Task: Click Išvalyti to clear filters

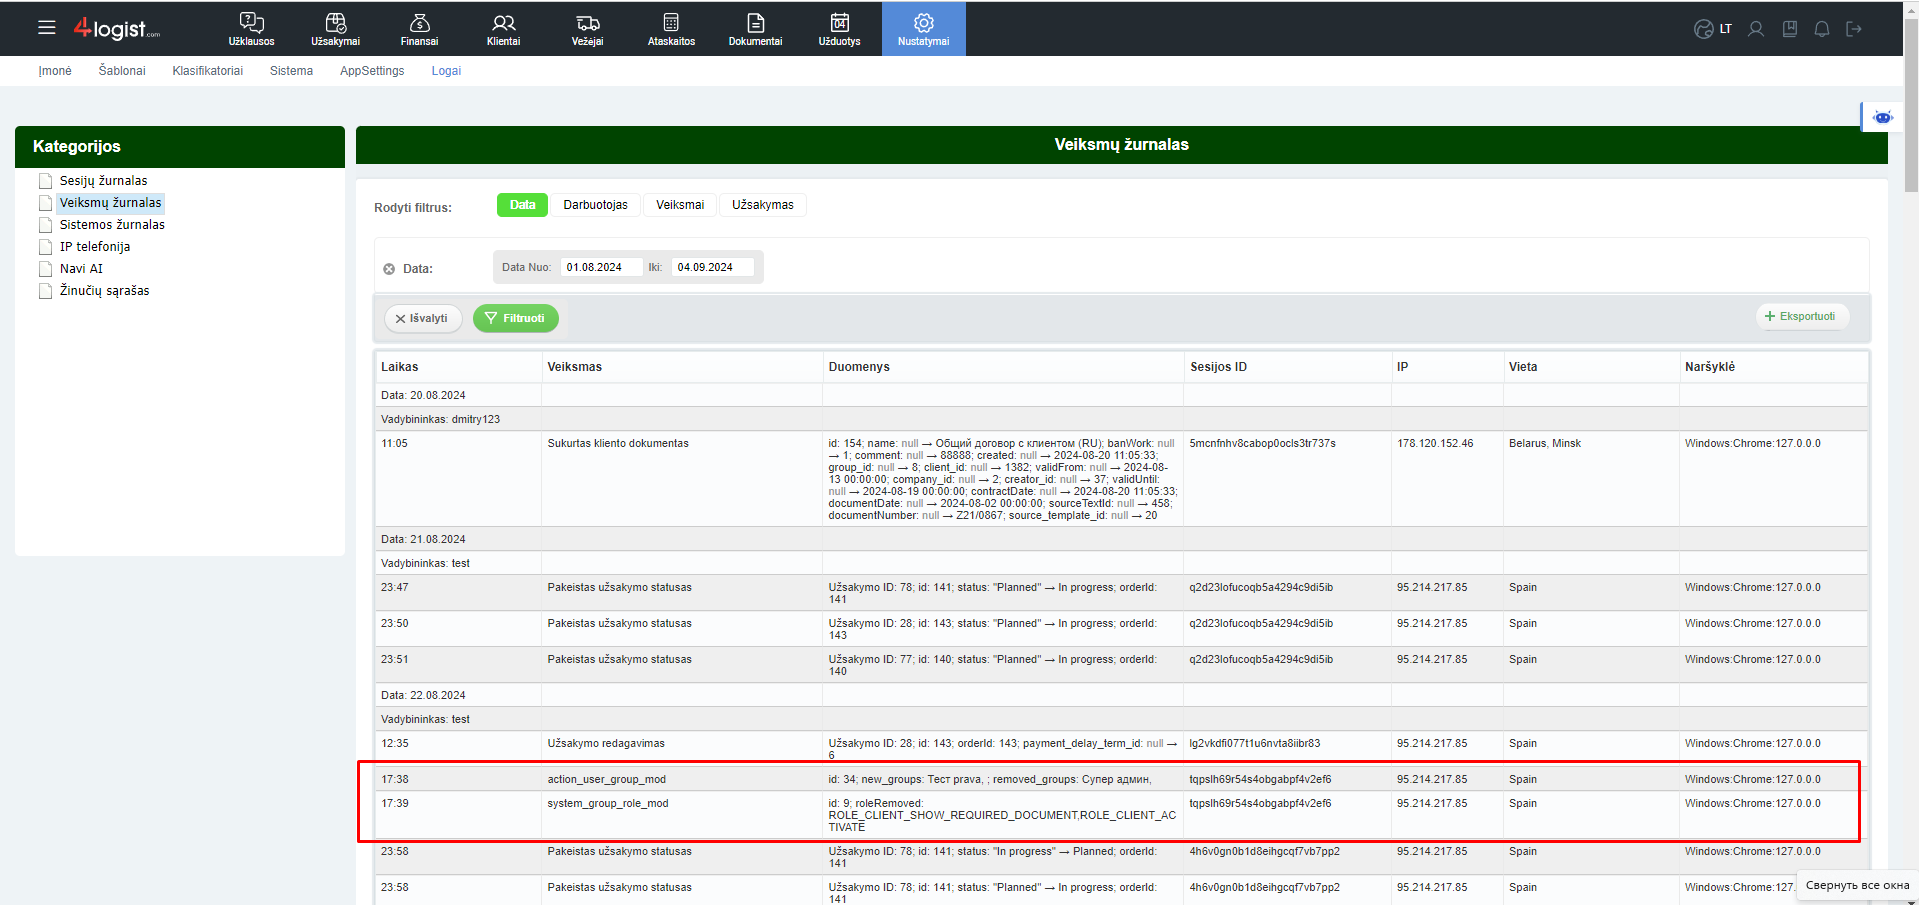Action: 422,319
